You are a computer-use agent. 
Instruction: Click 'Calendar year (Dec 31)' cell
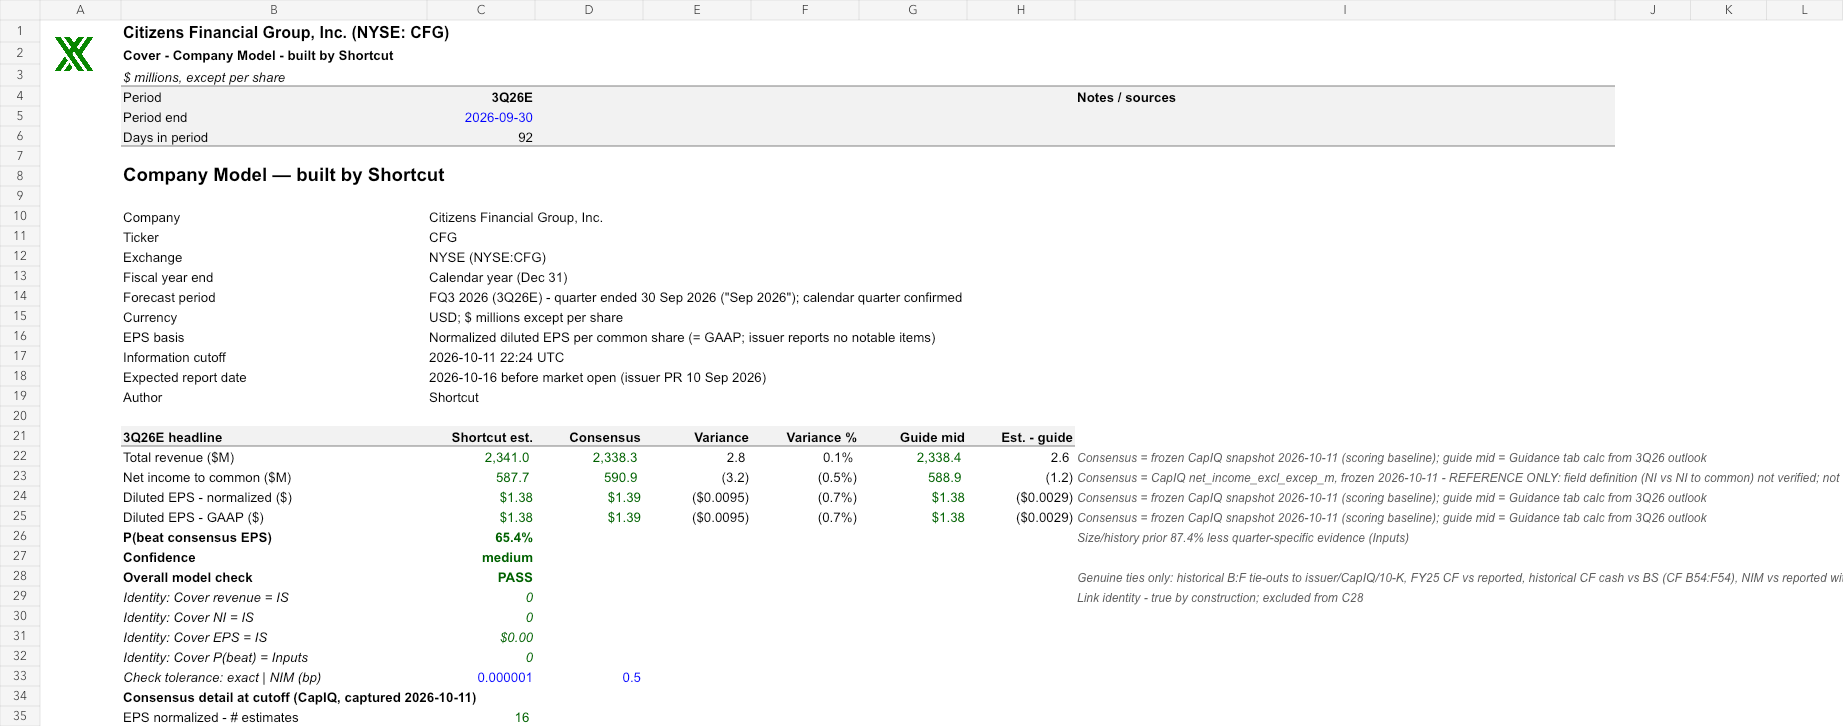click(498, 277)
